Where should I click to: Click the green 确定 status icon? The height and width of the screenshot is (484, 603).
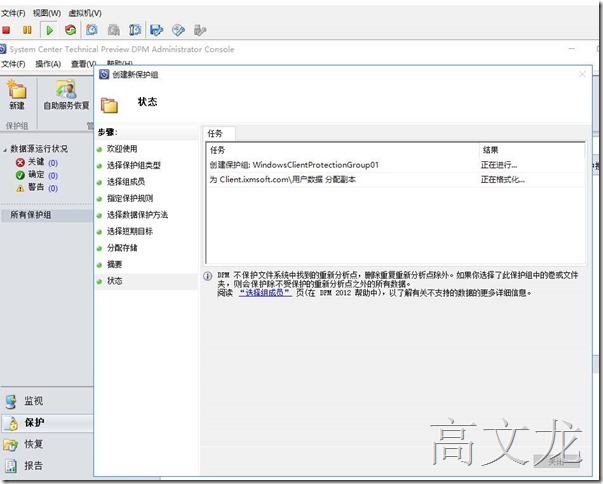pos(20,175)
